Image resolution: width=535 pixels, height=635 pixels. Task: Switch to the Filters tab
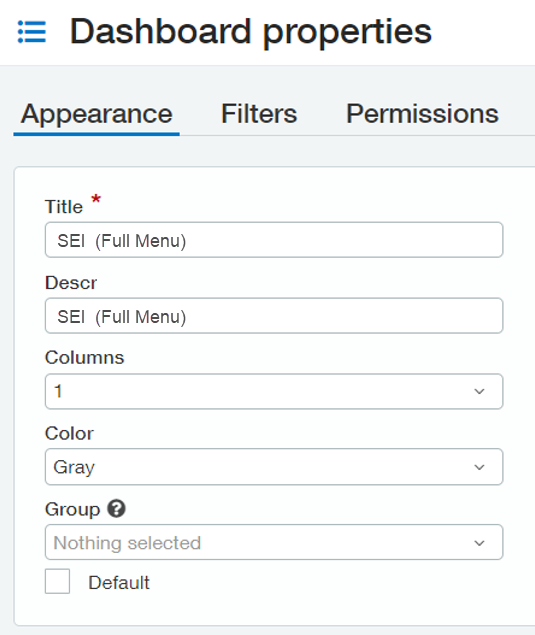259,114
